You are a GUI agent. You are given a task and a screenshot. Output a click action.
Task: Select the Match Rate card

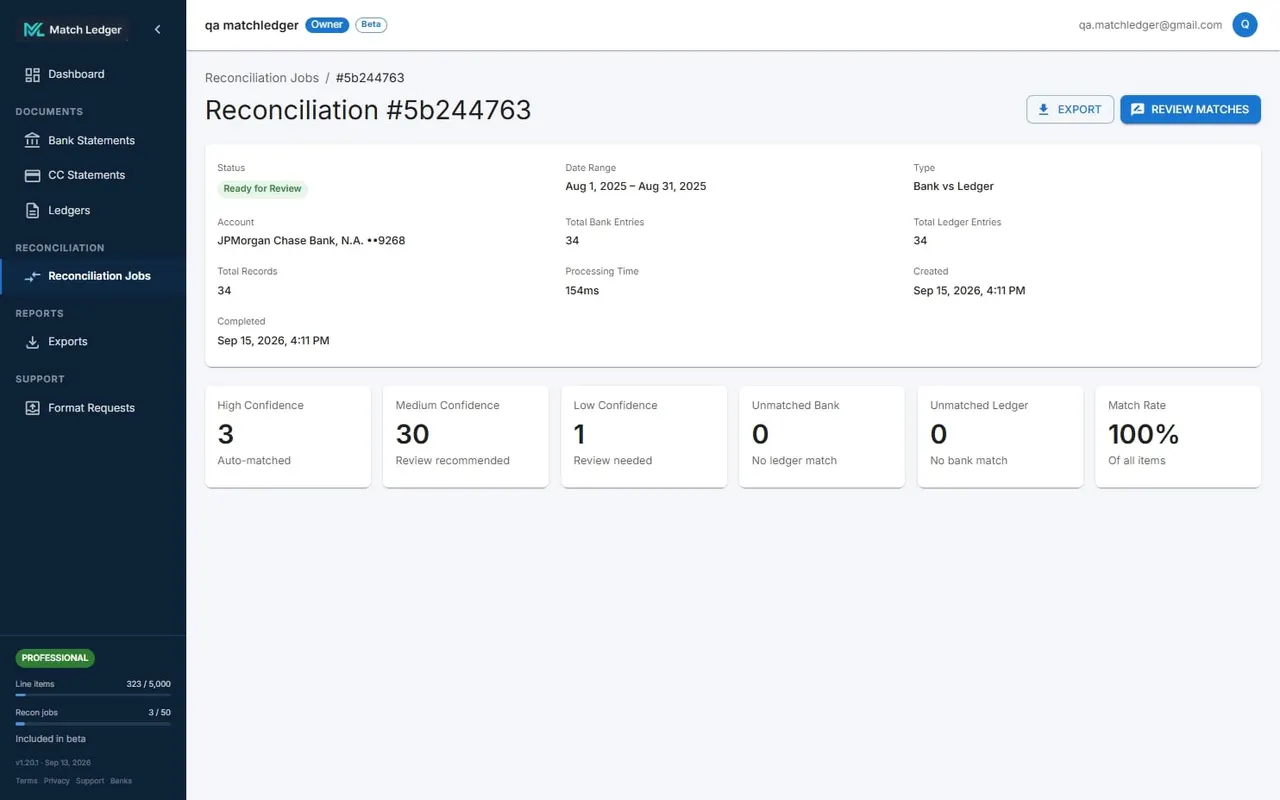pos(1178,437)
